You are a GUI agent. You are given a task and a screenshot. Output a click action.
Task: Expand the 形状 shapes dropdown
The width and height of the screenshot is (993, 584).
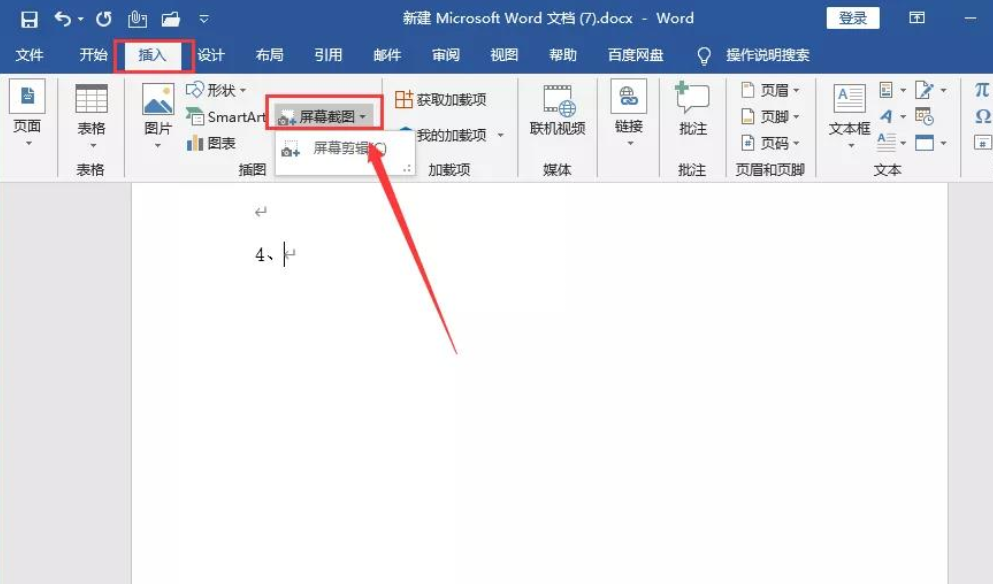coord(216,91)
